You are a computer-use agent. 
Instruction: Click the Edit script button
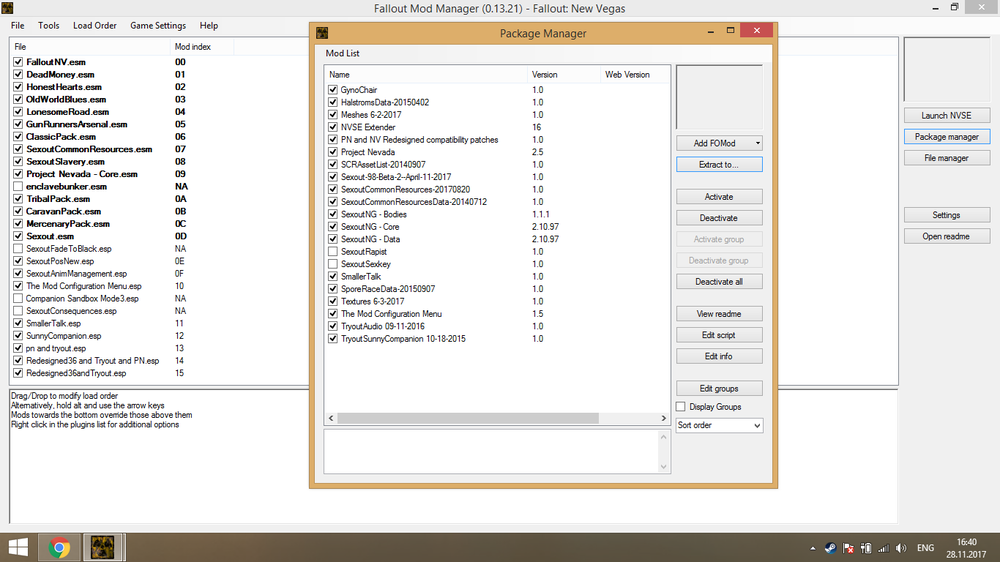click(x=719, y=335)
